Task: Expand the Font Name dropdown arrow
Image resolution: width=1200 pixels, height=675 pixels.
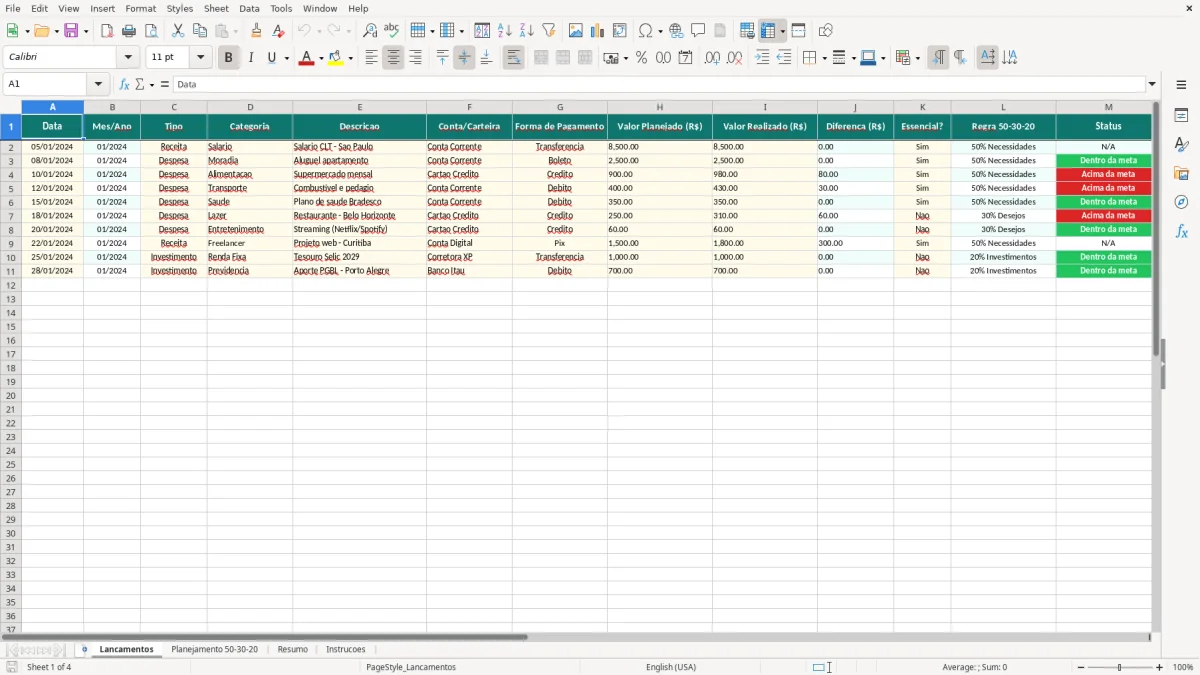Action: tap(128, 58)
